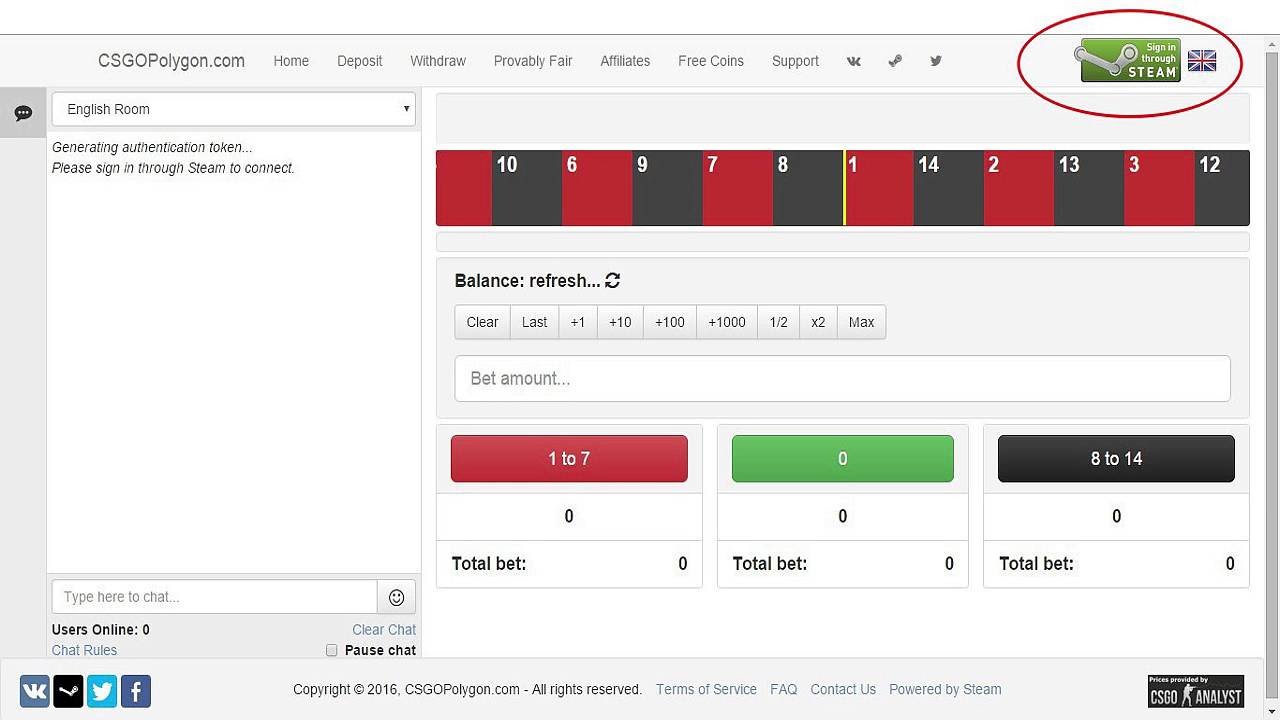Click the Max bet button
Screen dimensions: 1280x720
[861, 322]
